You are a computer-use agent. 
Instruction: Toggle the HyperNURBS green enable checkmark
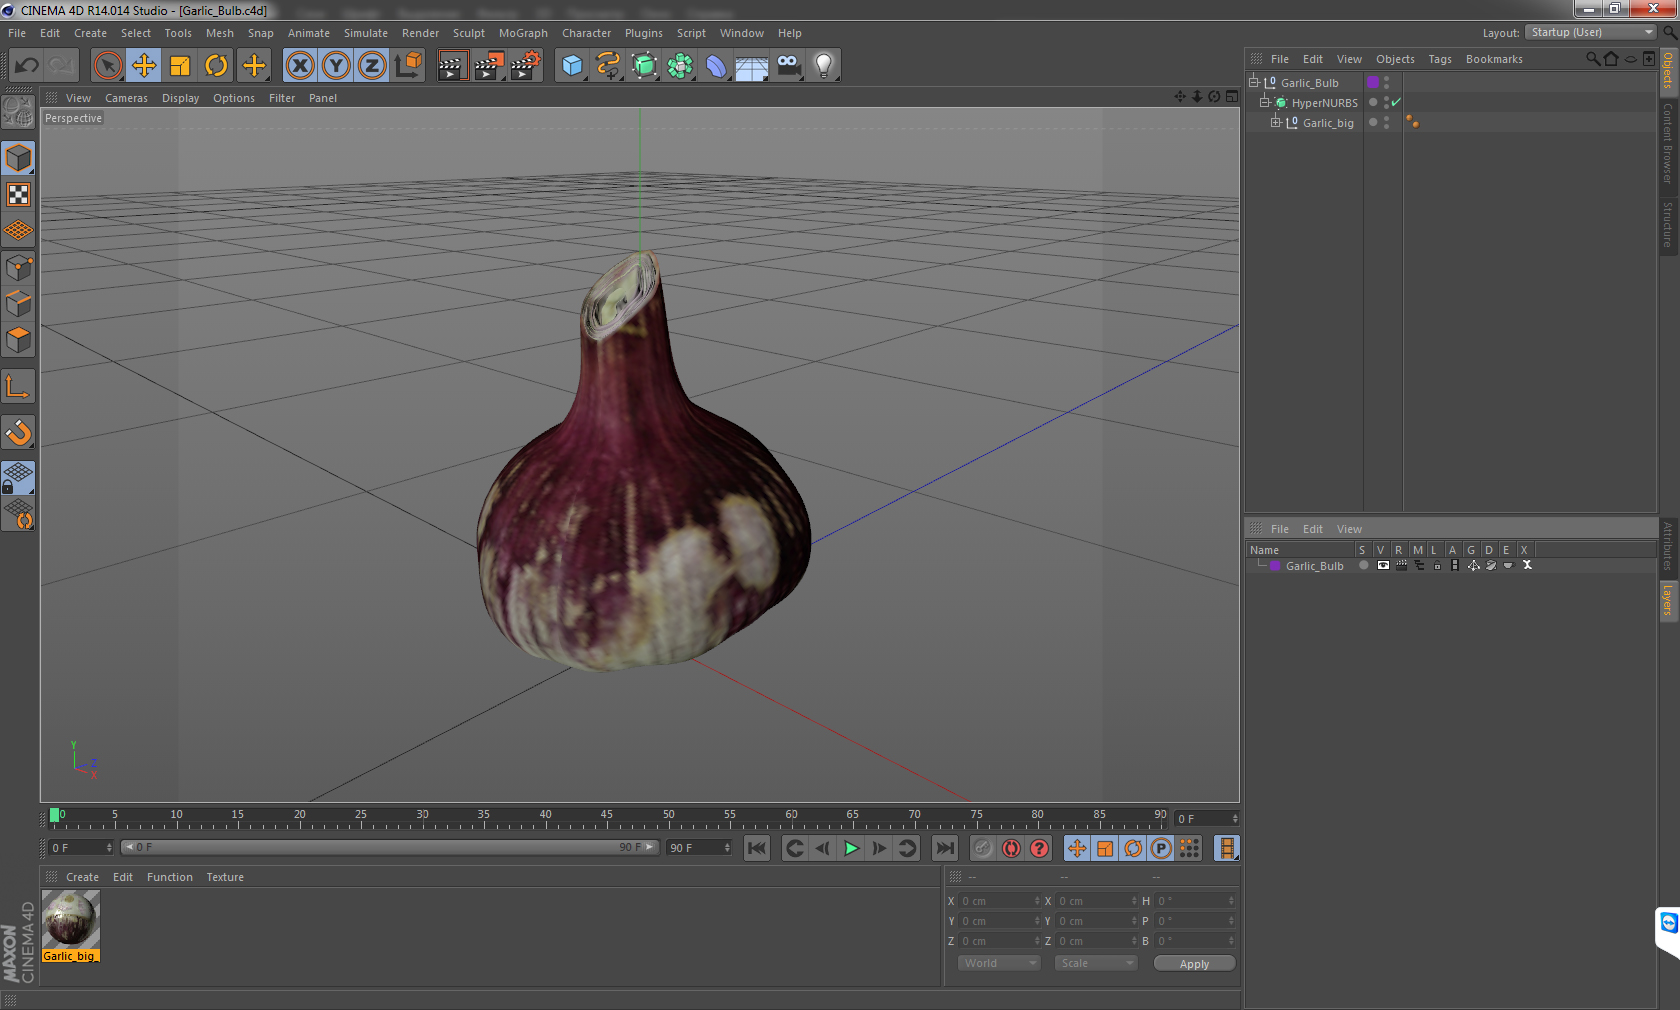point(1396,102)
